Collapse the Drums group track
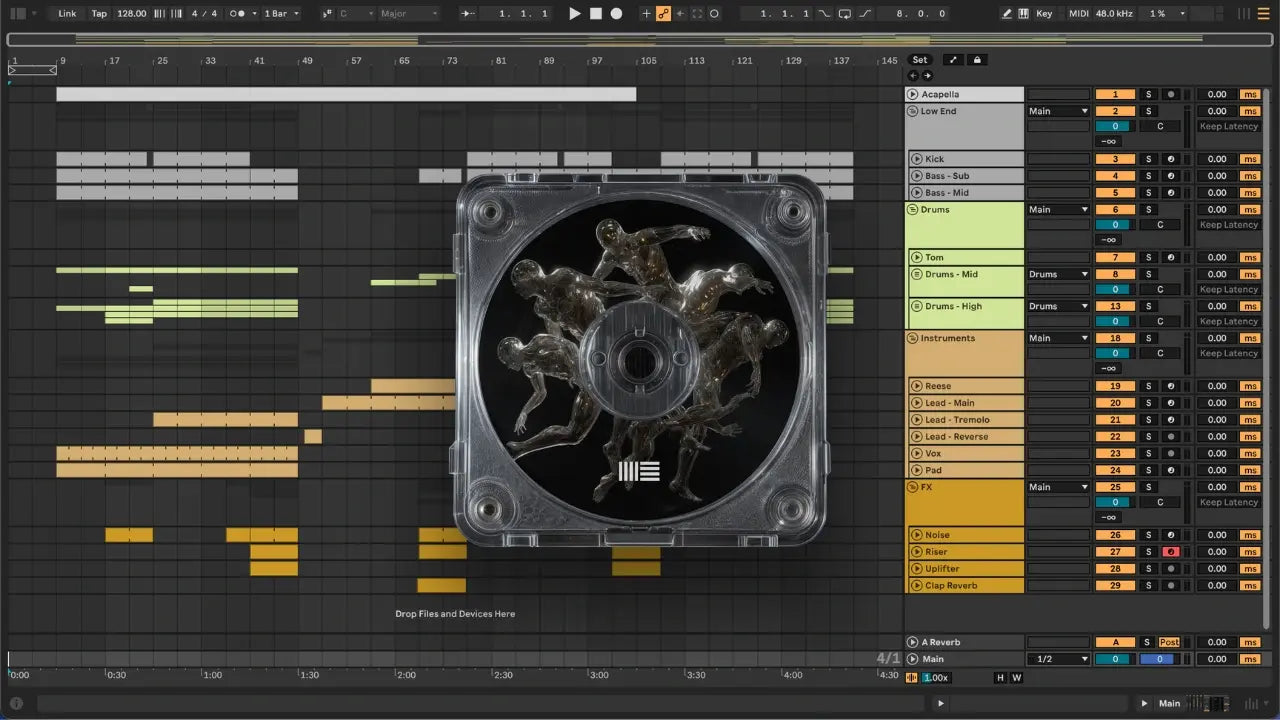 tap(913, 210)
